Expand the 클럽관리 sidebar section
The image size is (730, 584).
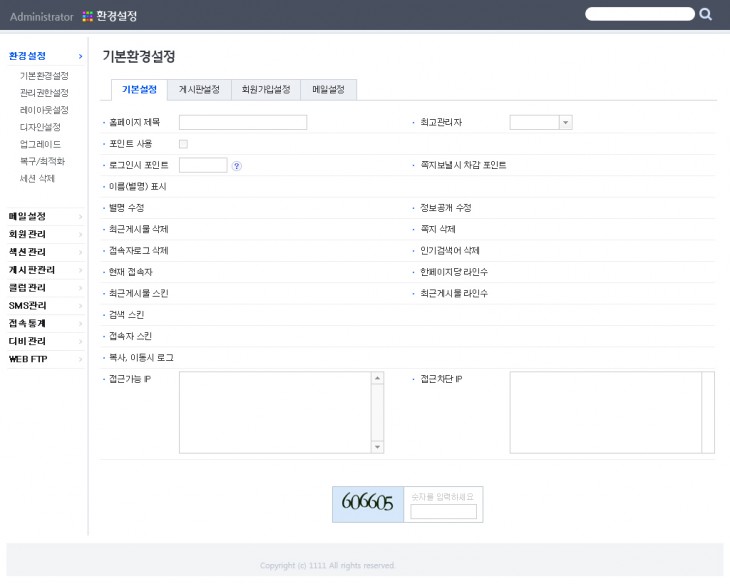tap(45, 288)
